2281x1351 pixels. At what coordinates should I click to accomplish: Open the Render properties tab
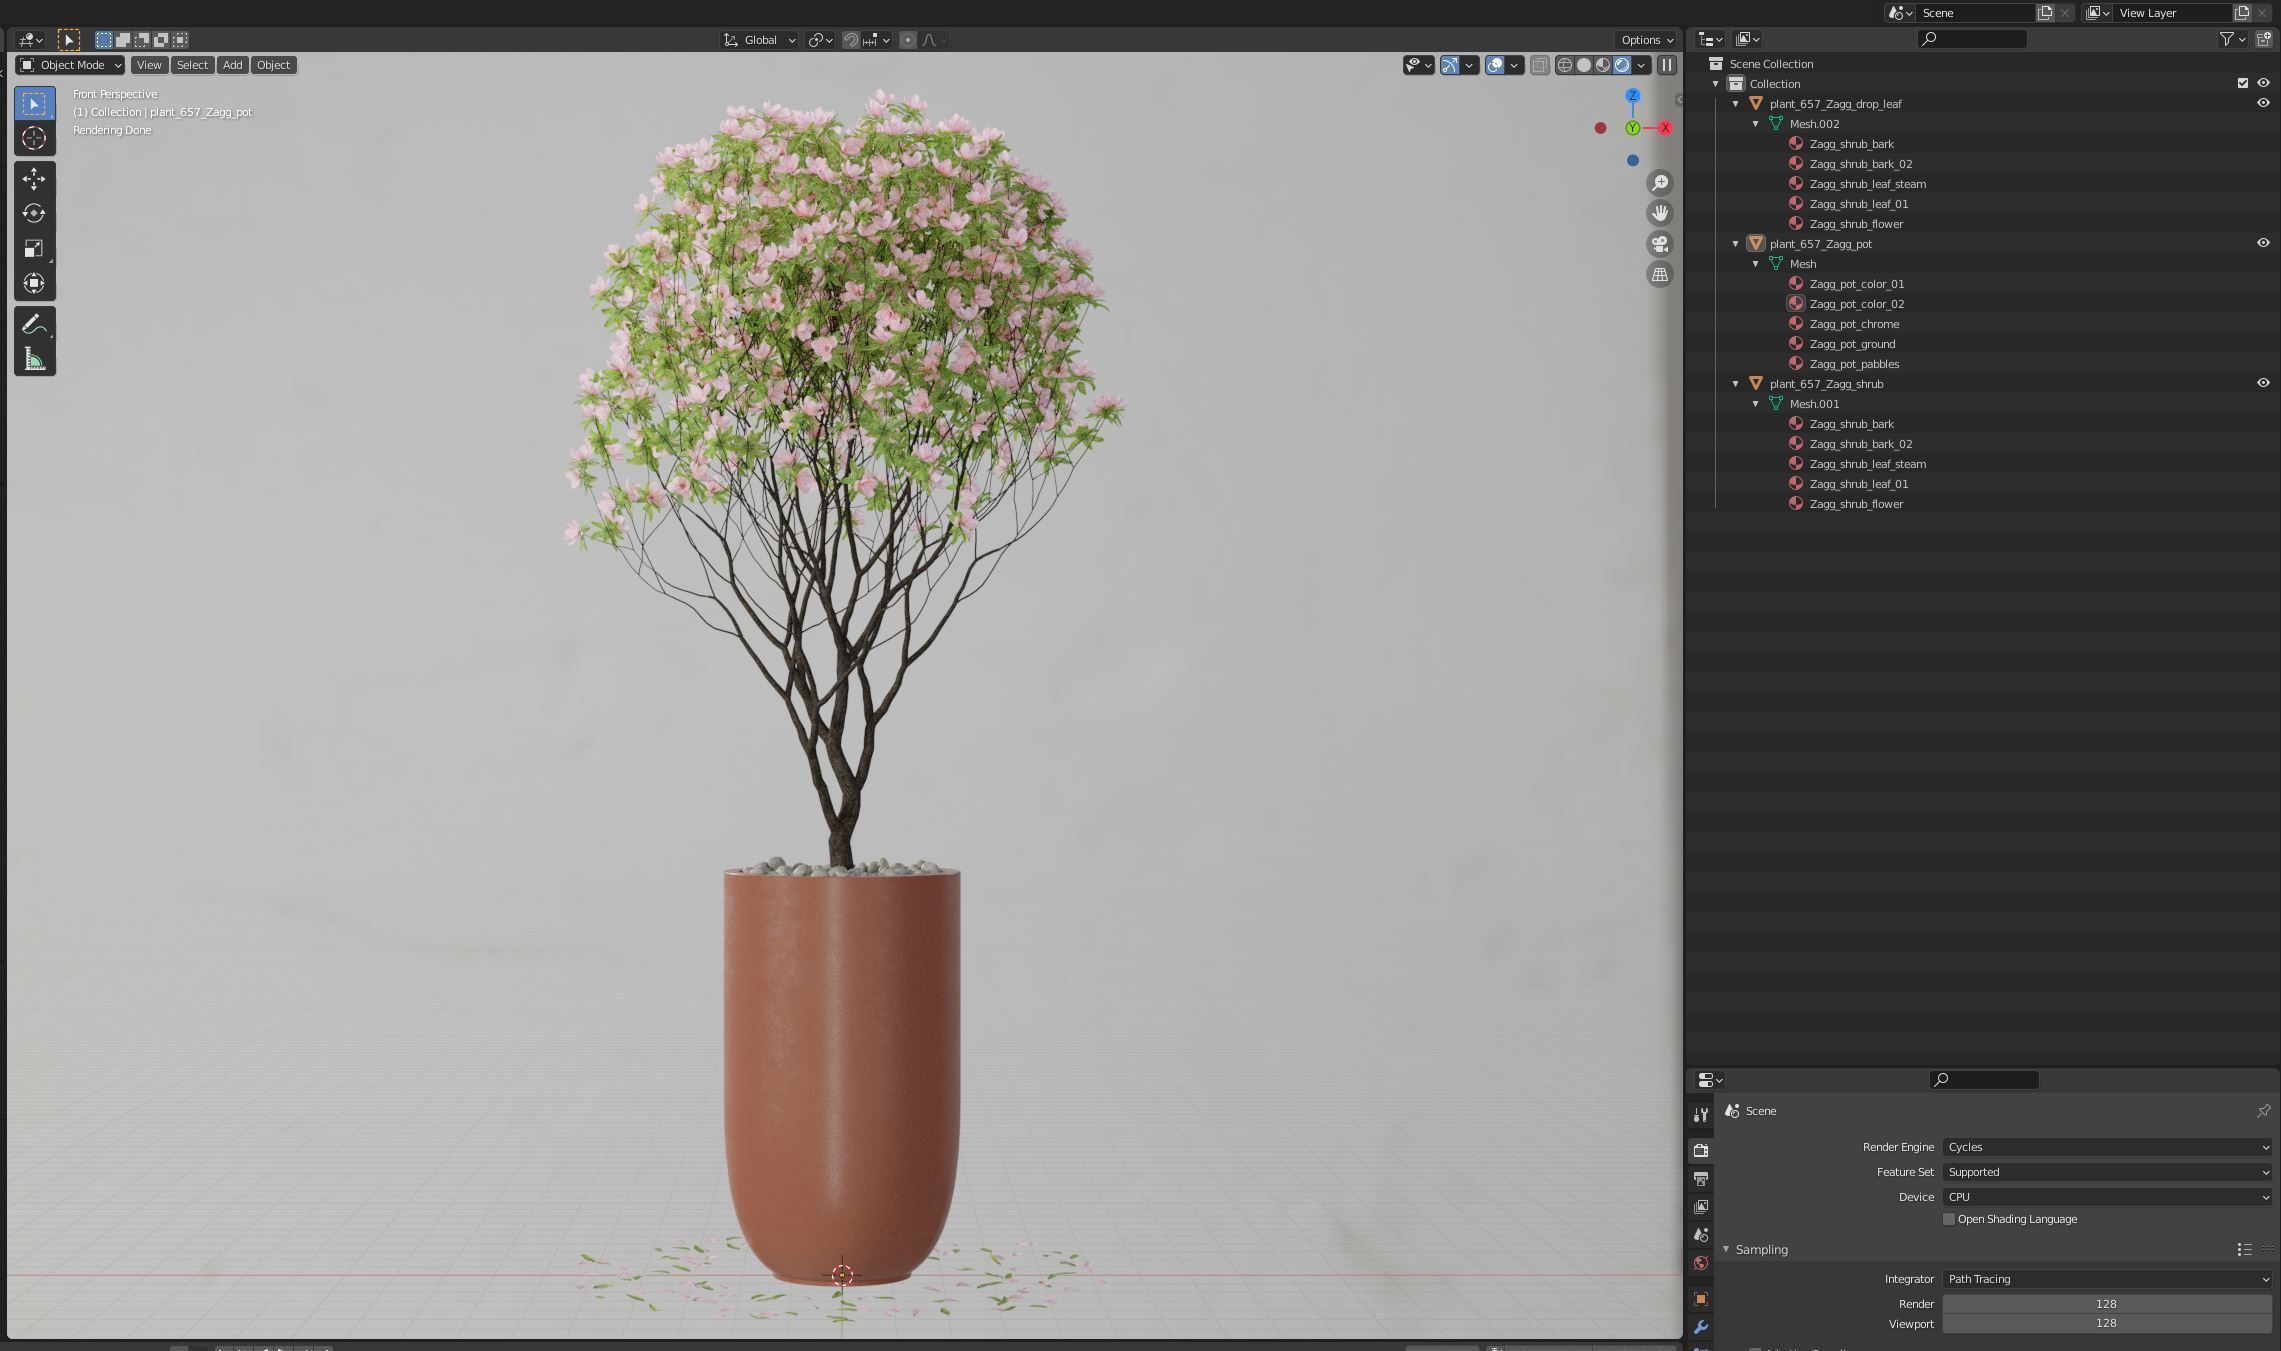coord(1701,1151)
